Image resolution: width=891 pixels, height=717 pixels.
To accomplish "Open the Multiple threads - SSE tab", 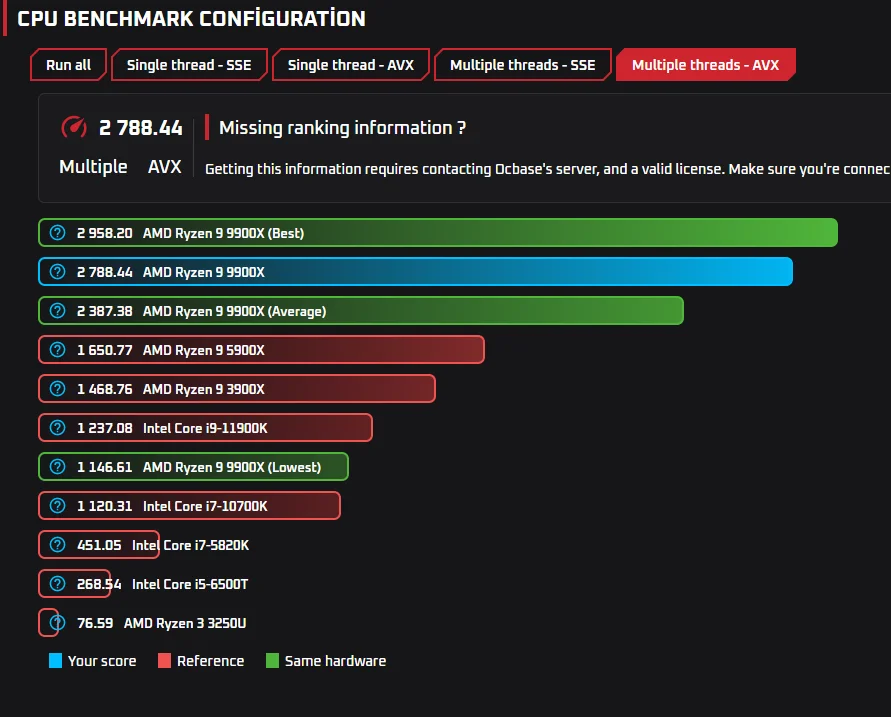I will click(523, 65).
